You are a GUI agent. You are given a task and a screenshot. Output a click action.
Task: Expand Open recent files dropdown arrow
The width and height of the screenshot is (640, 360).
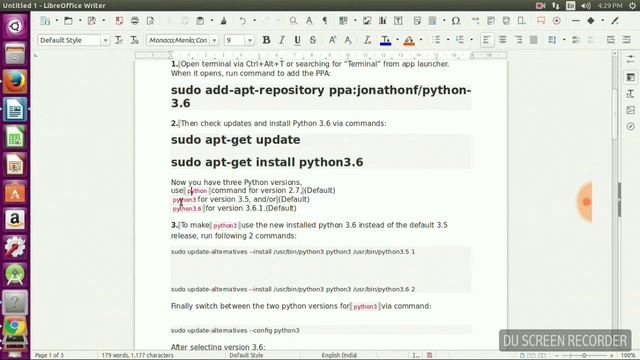point(80,21)
